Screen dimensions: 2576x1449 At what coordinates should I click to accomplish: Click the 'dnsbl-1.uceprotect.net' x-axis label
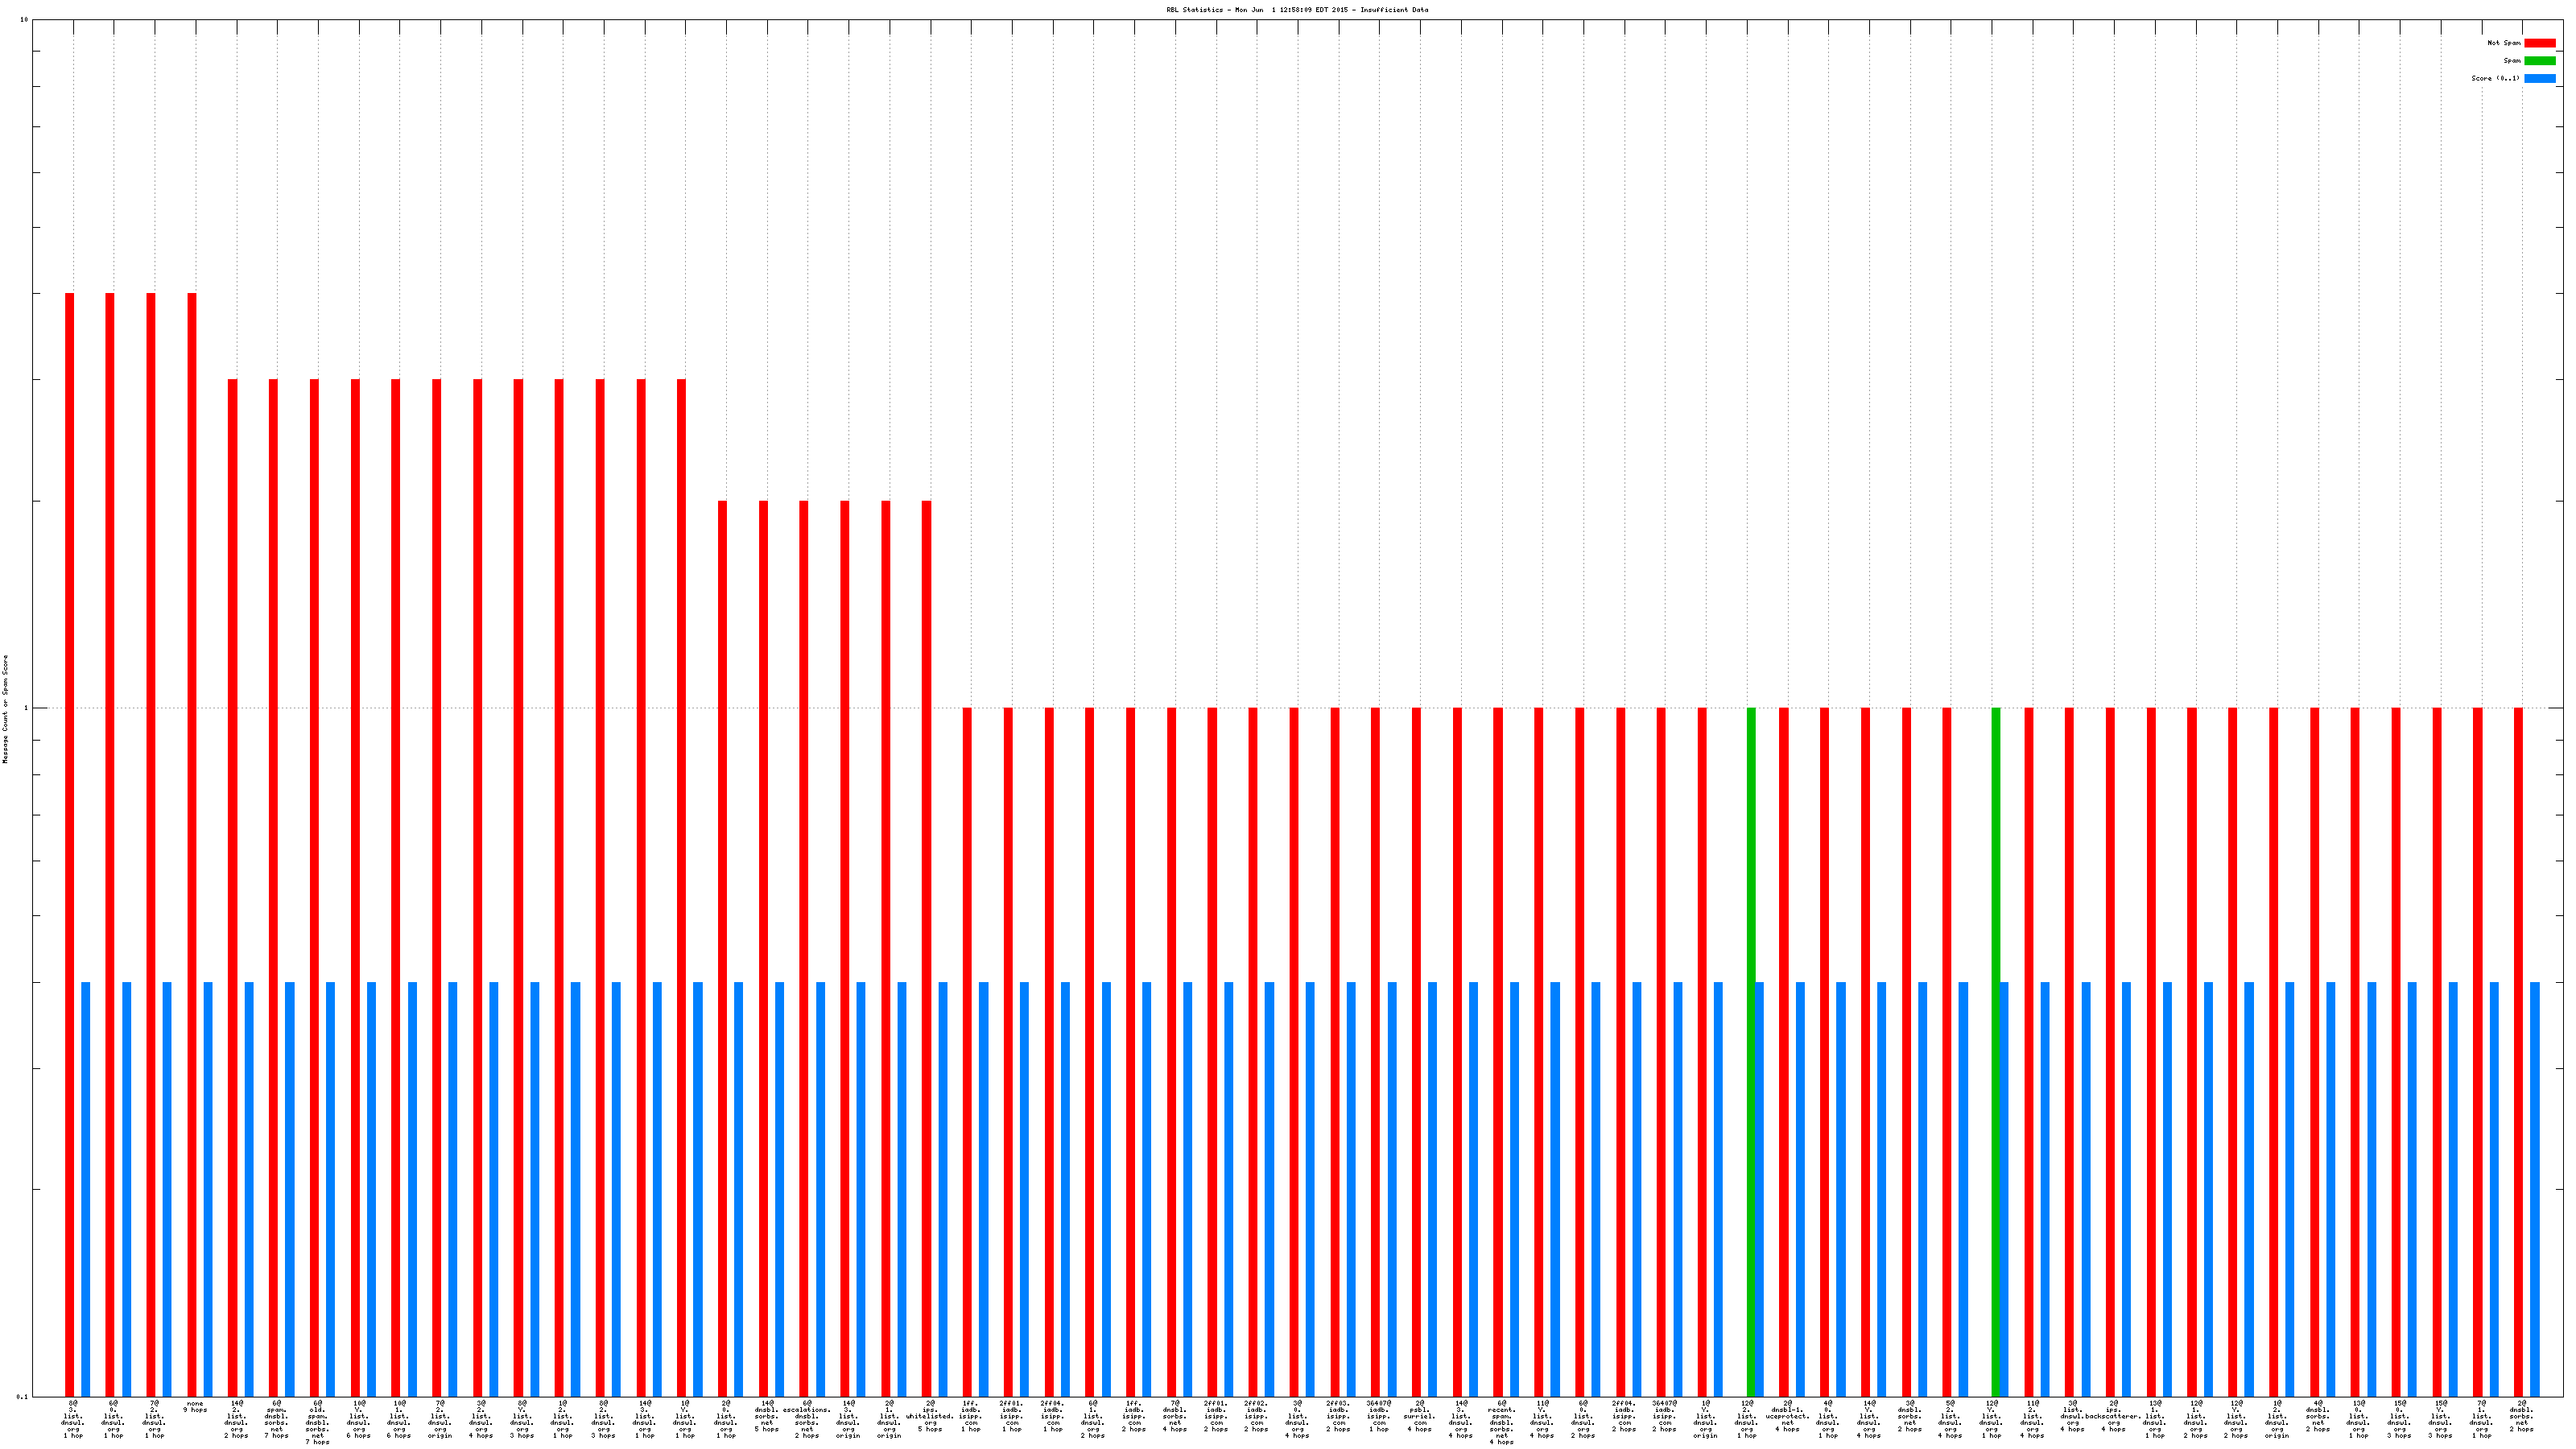click(x=1787, y=1416)
